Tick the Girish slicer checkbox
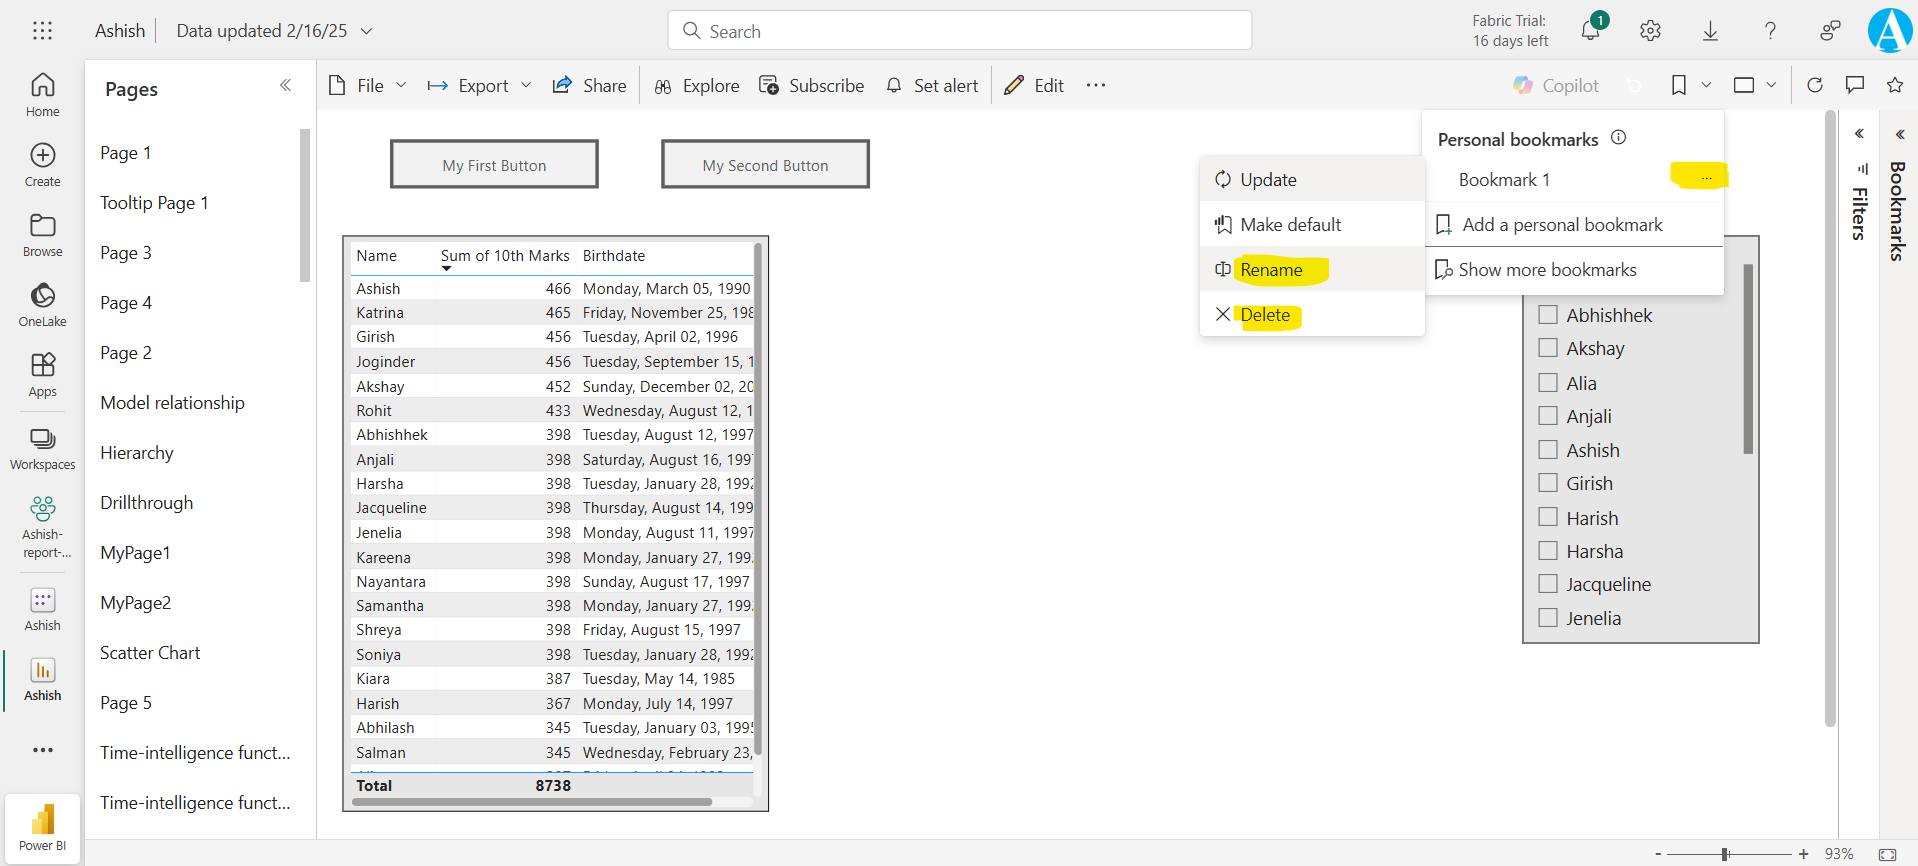1918x866 pixels. (1548, 483)
